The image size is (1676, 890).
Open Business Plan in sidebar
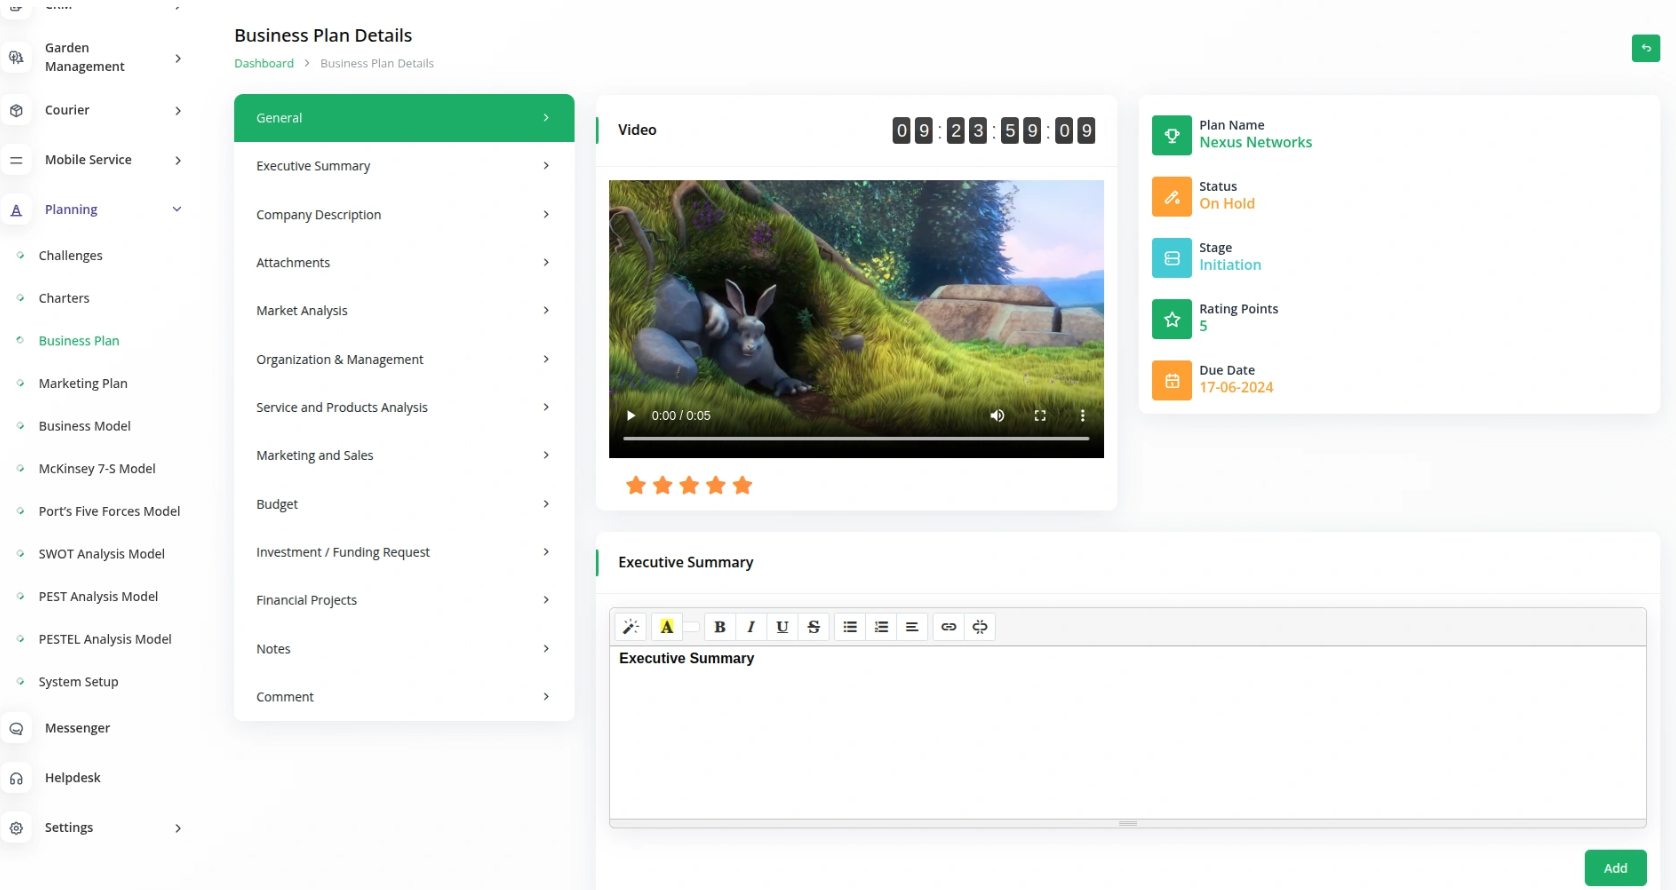(x=79, y=340)
